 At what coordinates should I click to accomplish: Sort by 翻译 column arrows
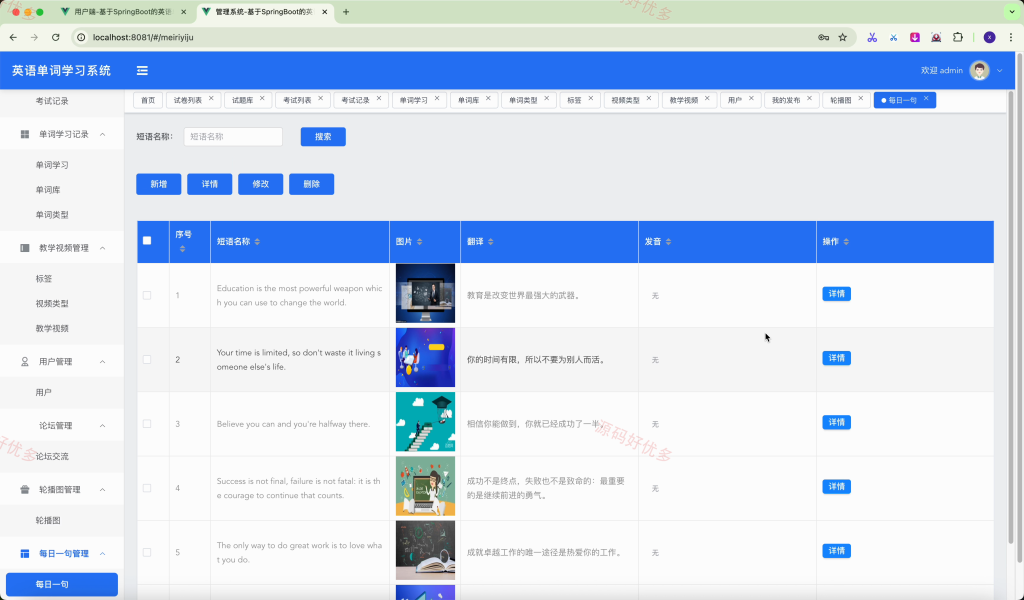(x=490, y=242)
